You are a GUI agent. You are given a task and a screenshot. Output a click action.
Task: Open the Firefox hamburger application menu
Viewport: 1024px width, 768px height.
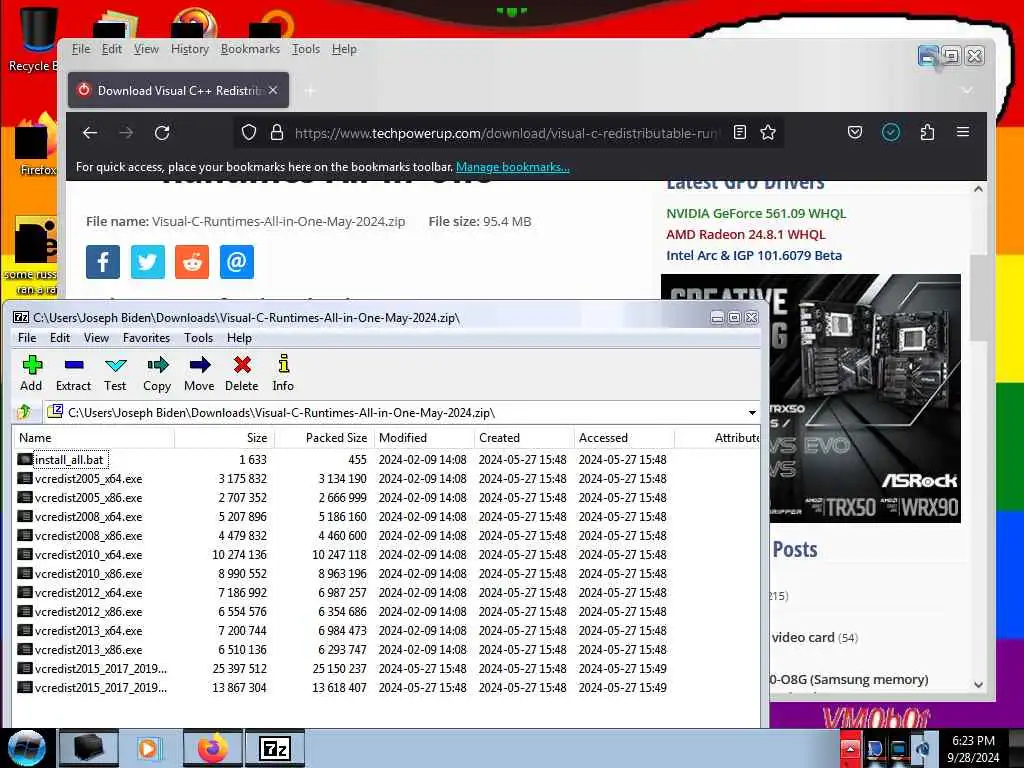(963, 132)
